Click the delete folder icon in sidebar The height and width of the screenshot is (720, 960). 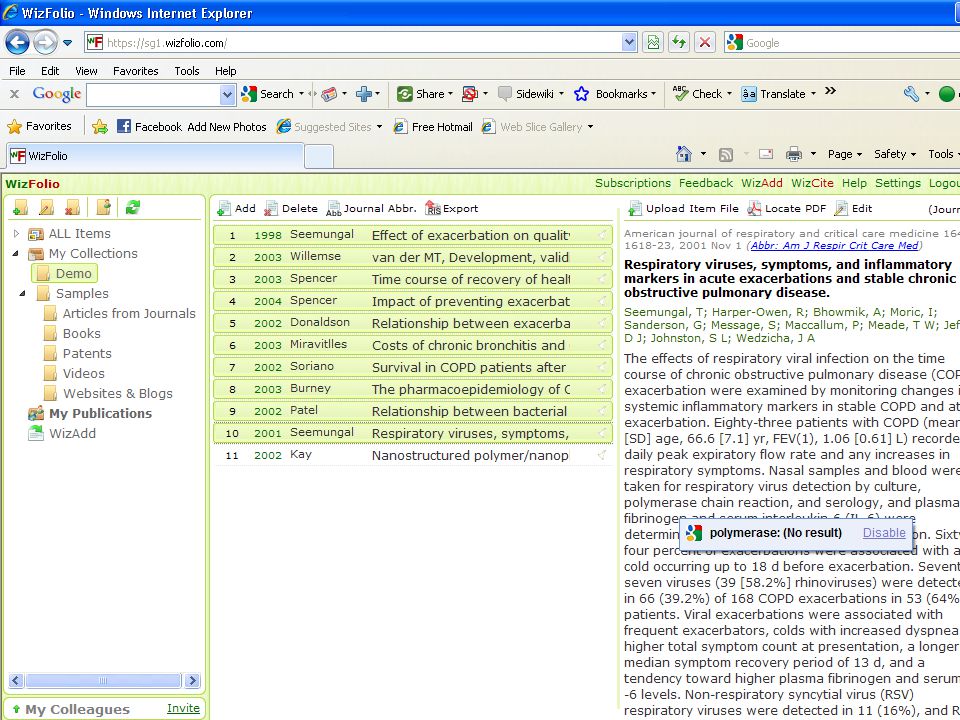coord(72,208)
